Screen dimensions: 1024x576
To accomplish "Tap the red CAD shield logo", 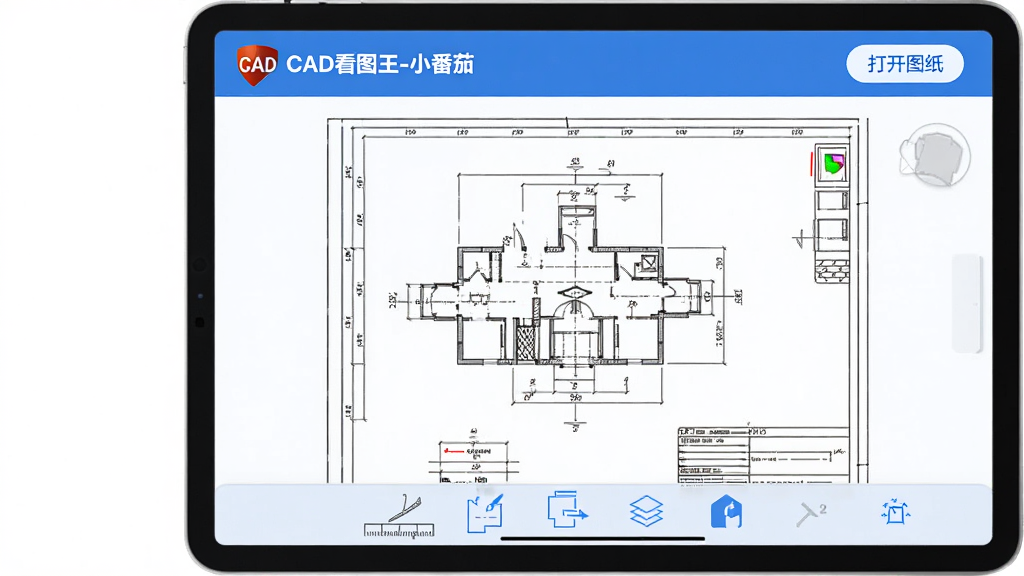I will click(x=256, y=65).
